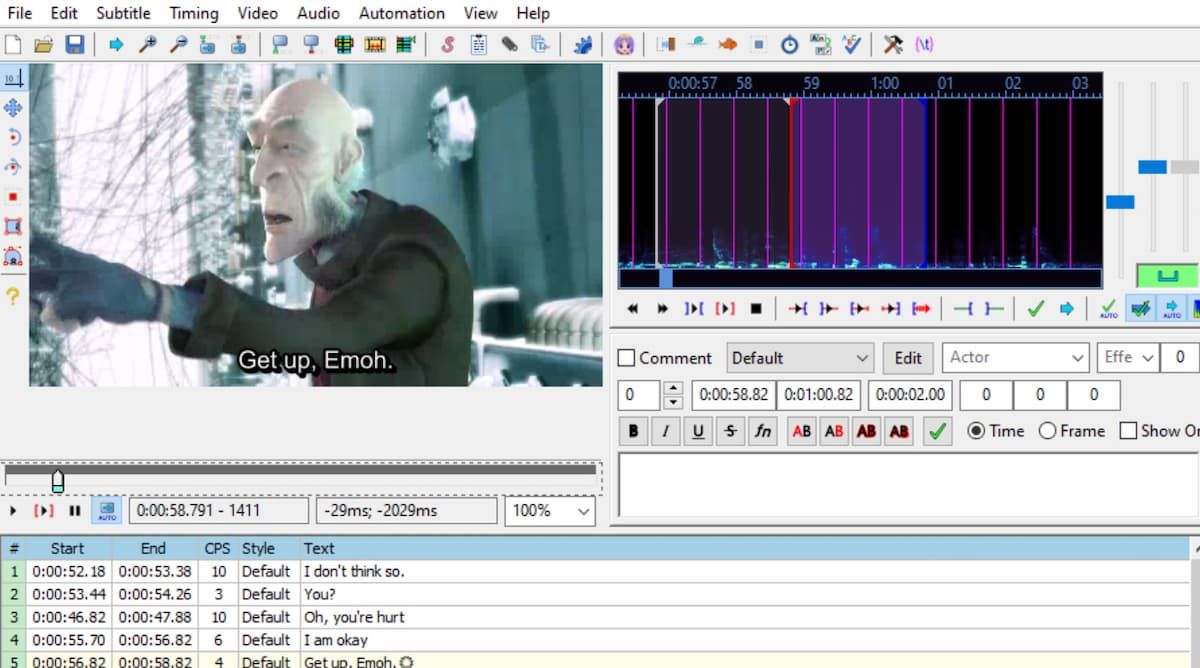Open the Automation menu
Image resolution: width=1200 pixels, height=668 pixels.
pyautogui.click(x=401, y=13)
